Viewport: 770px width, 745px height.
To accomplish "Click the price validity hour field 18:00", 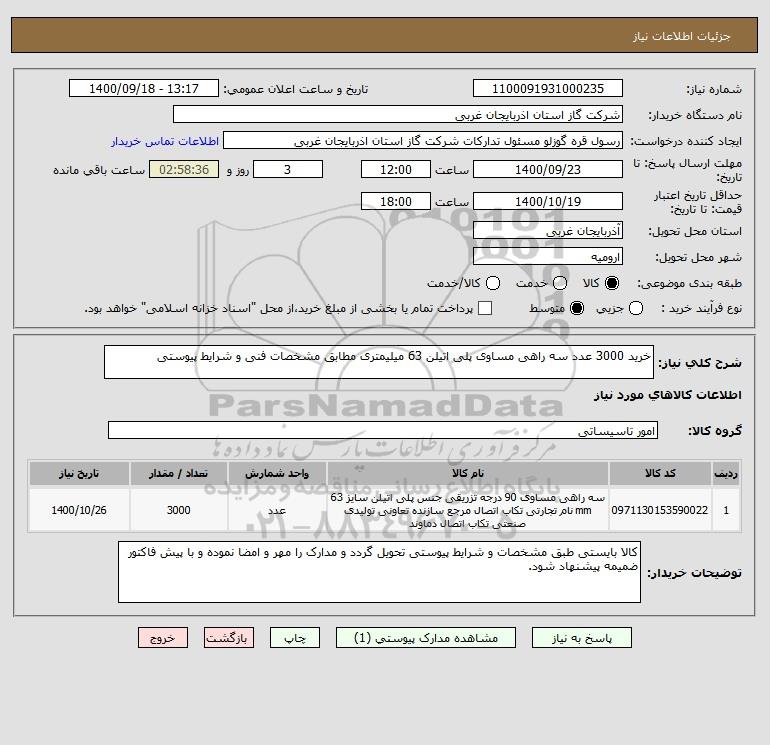I will pyautogui.click(x=396, y=201).
